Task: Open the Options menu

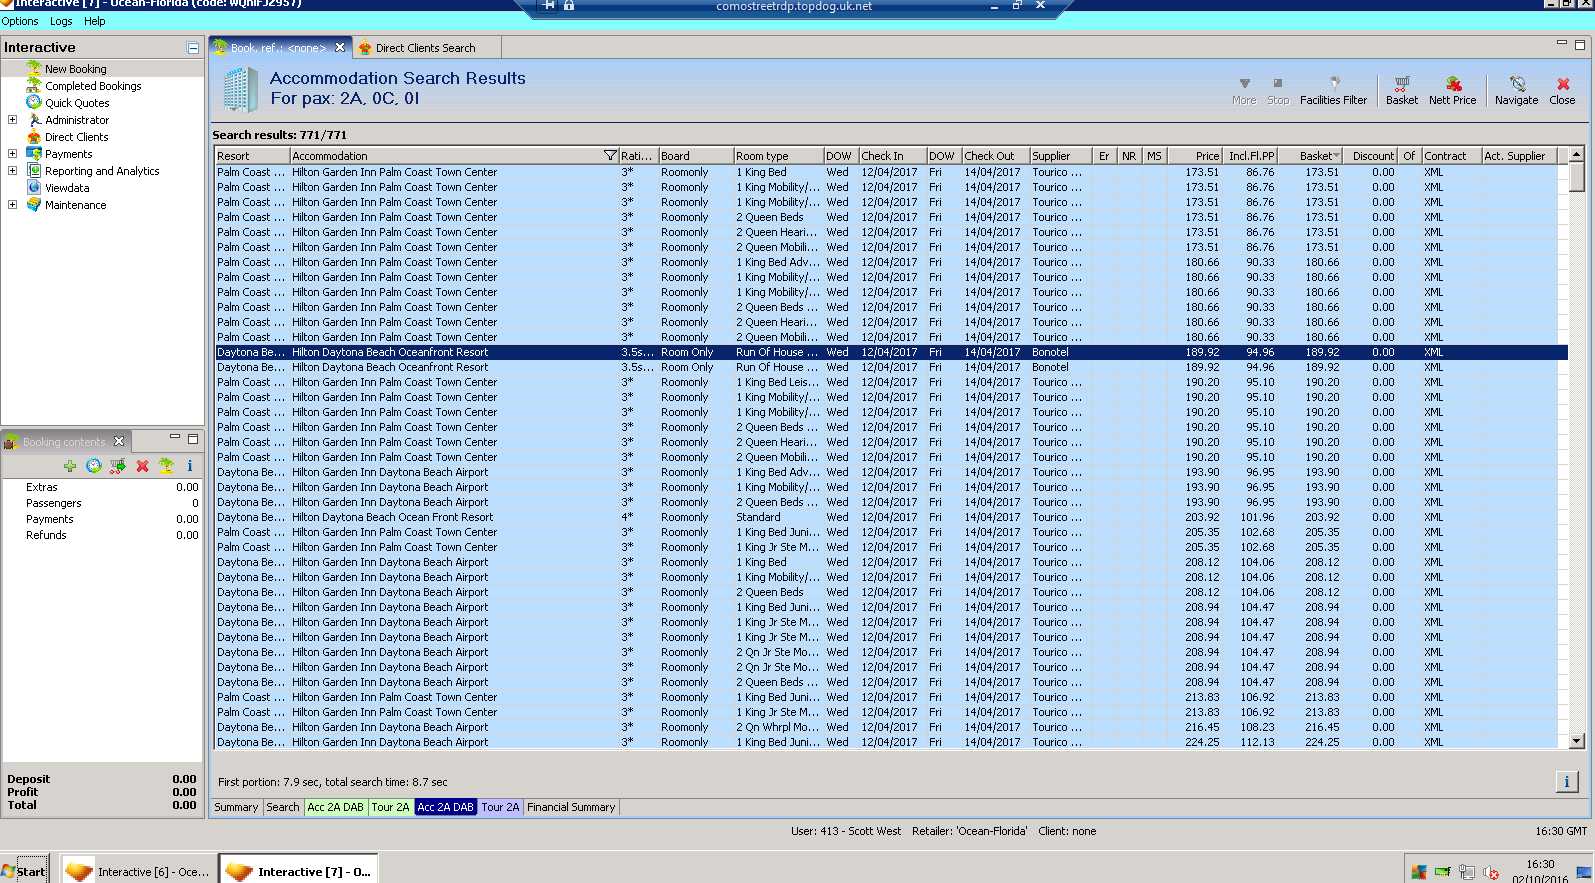Action: (20, 21)
